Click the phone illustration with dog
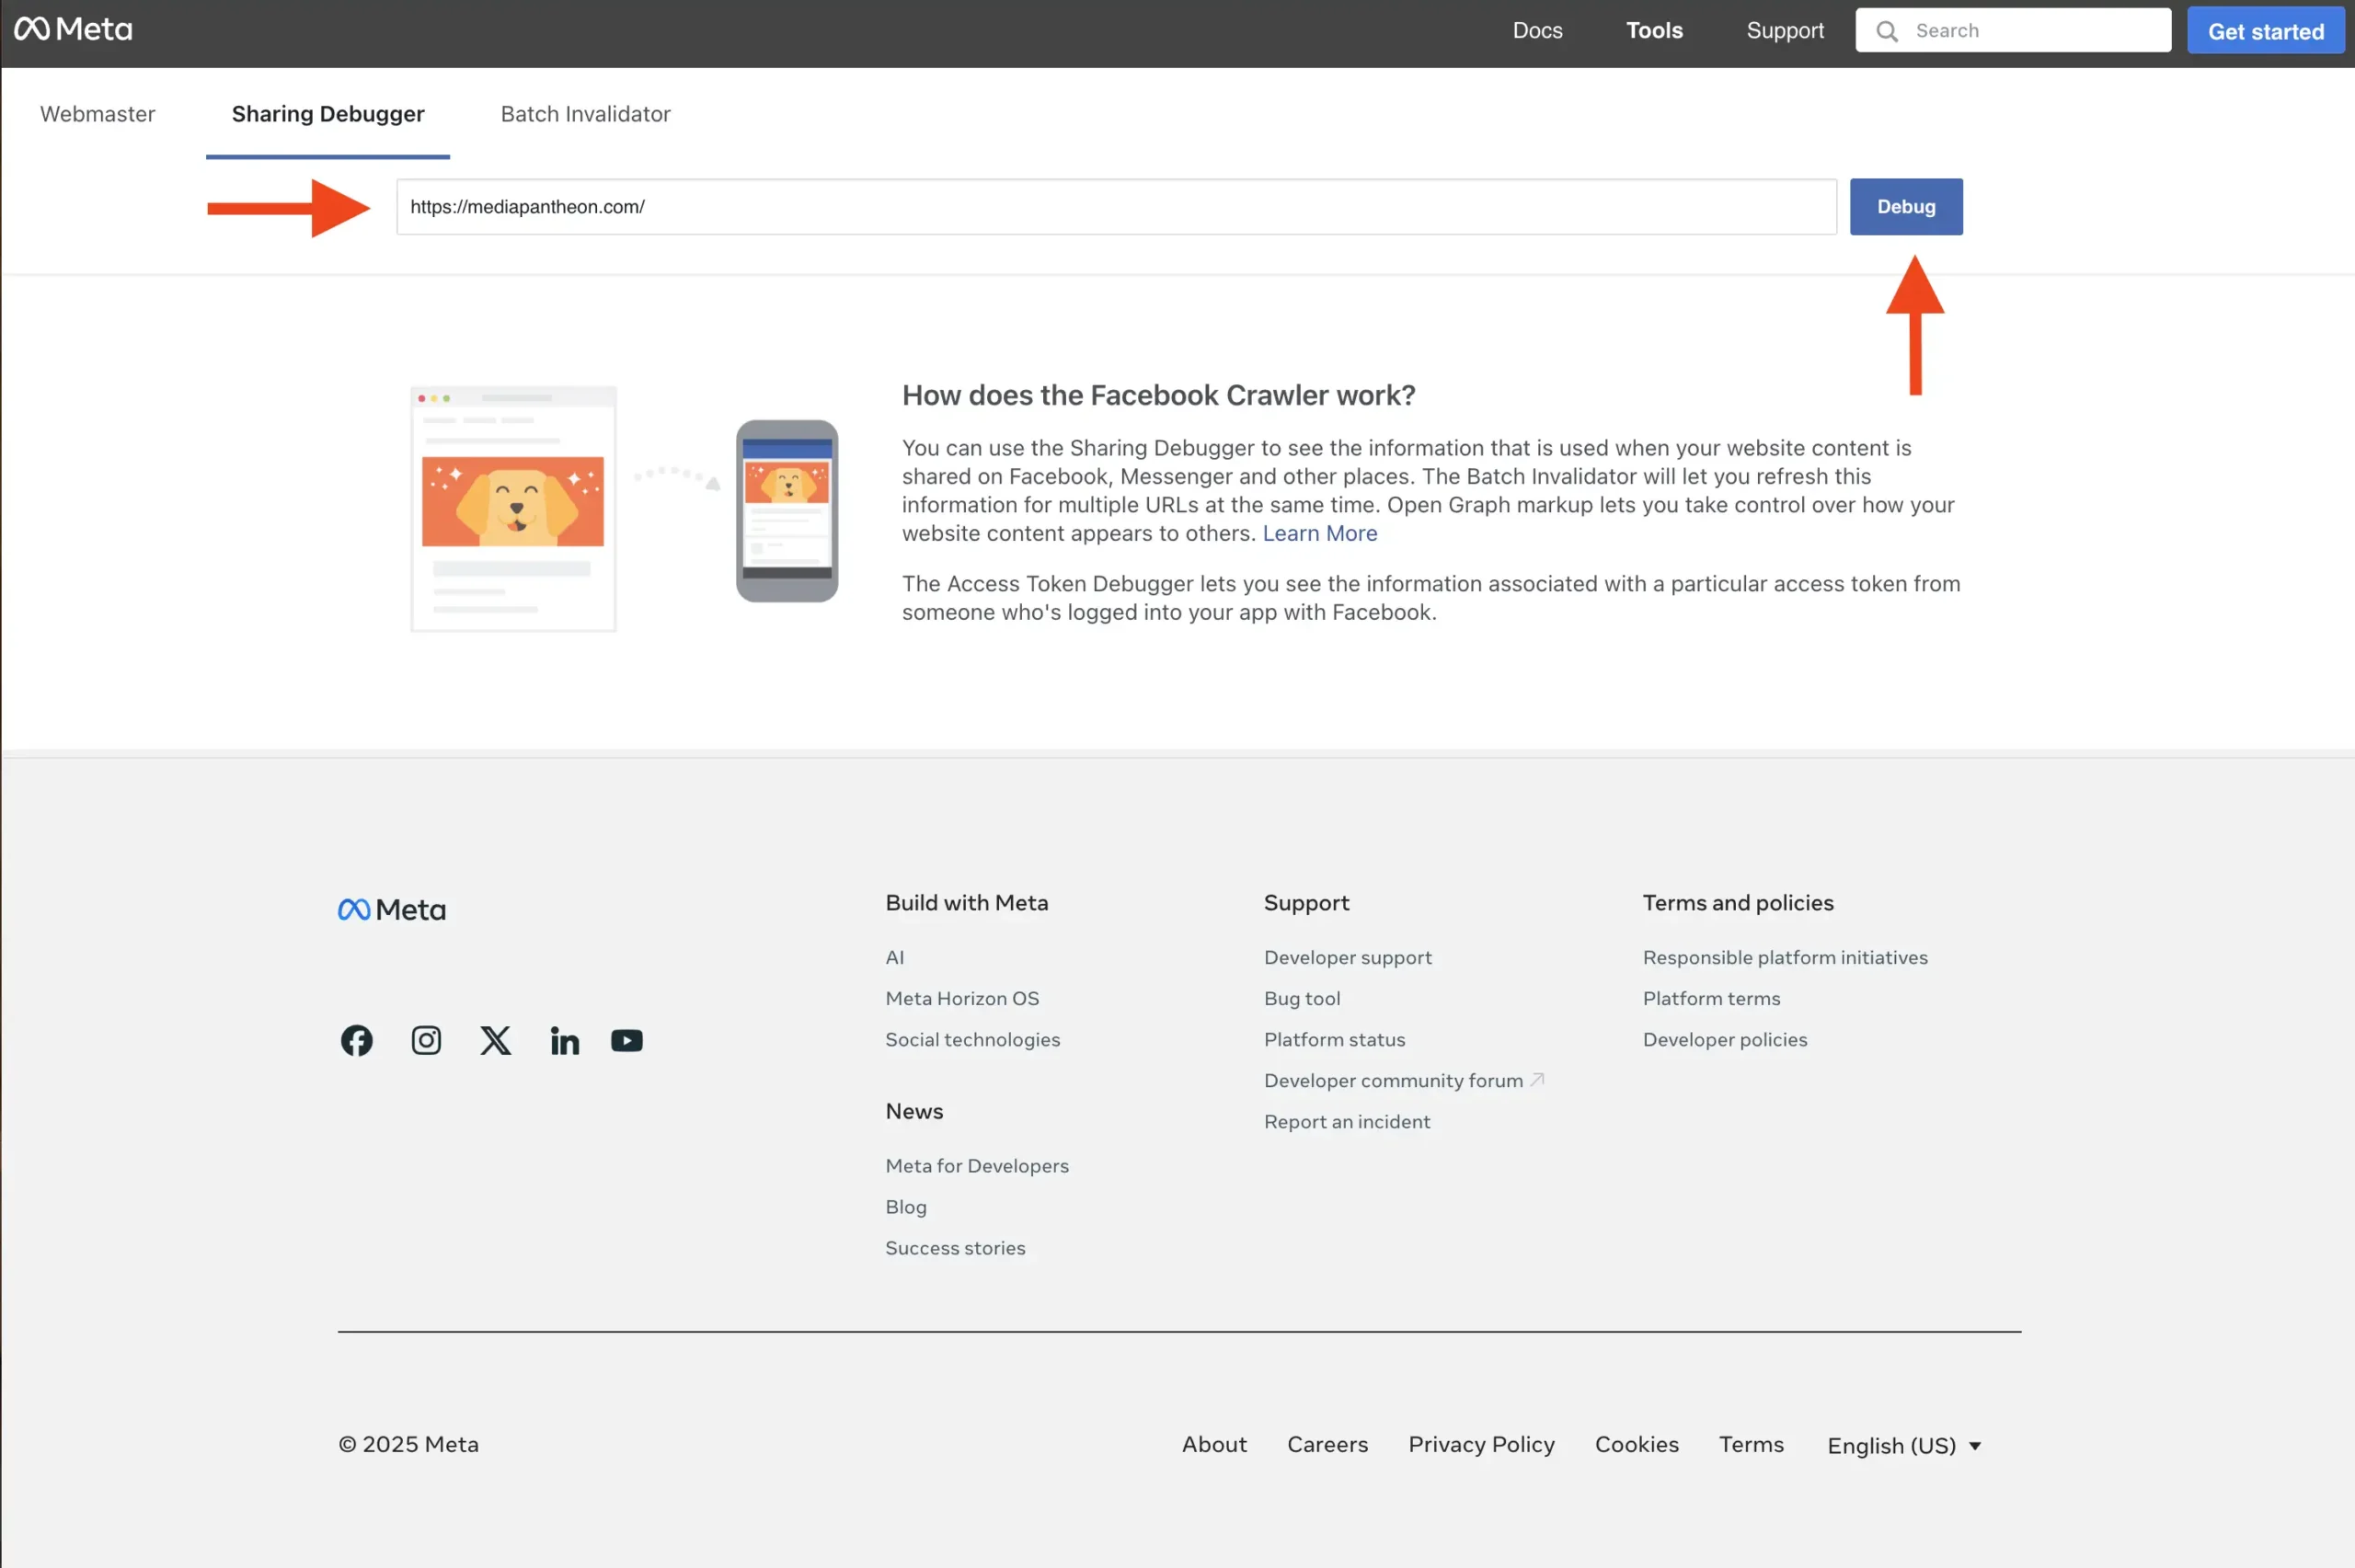This screenshot has height=1568, width=2355. (787, 511)
